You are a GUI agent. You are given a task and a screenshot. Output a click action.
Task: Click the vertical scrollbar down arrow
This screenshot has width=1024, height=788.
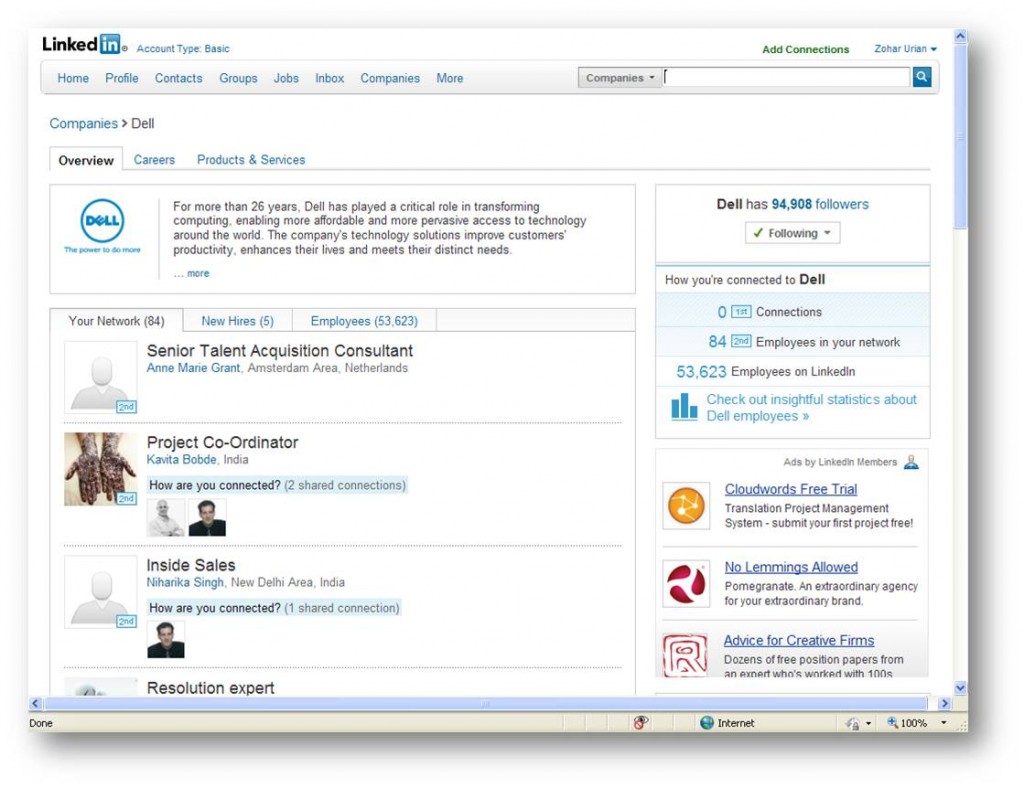[x=960, y=687]
